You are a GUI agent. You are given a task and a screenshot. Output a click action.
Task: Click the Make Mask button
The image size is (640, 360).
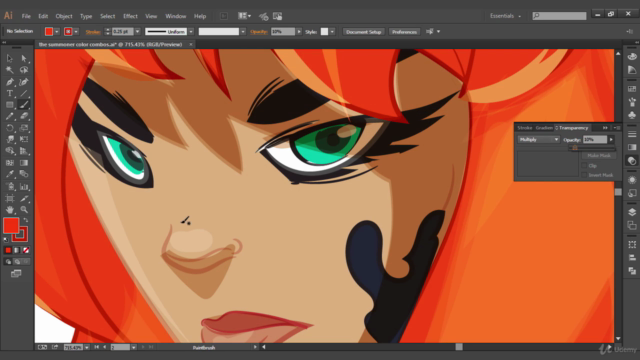click(x=599, y=156)
